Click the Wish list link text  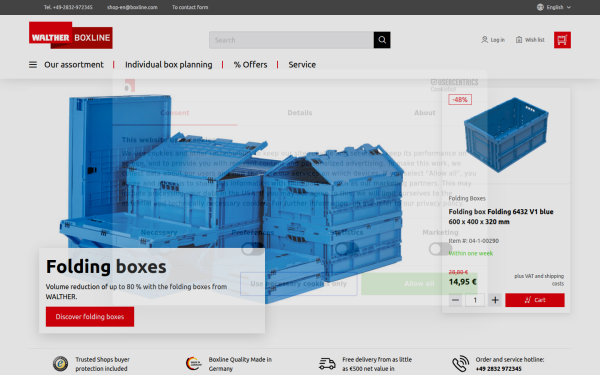click(535, 40)
